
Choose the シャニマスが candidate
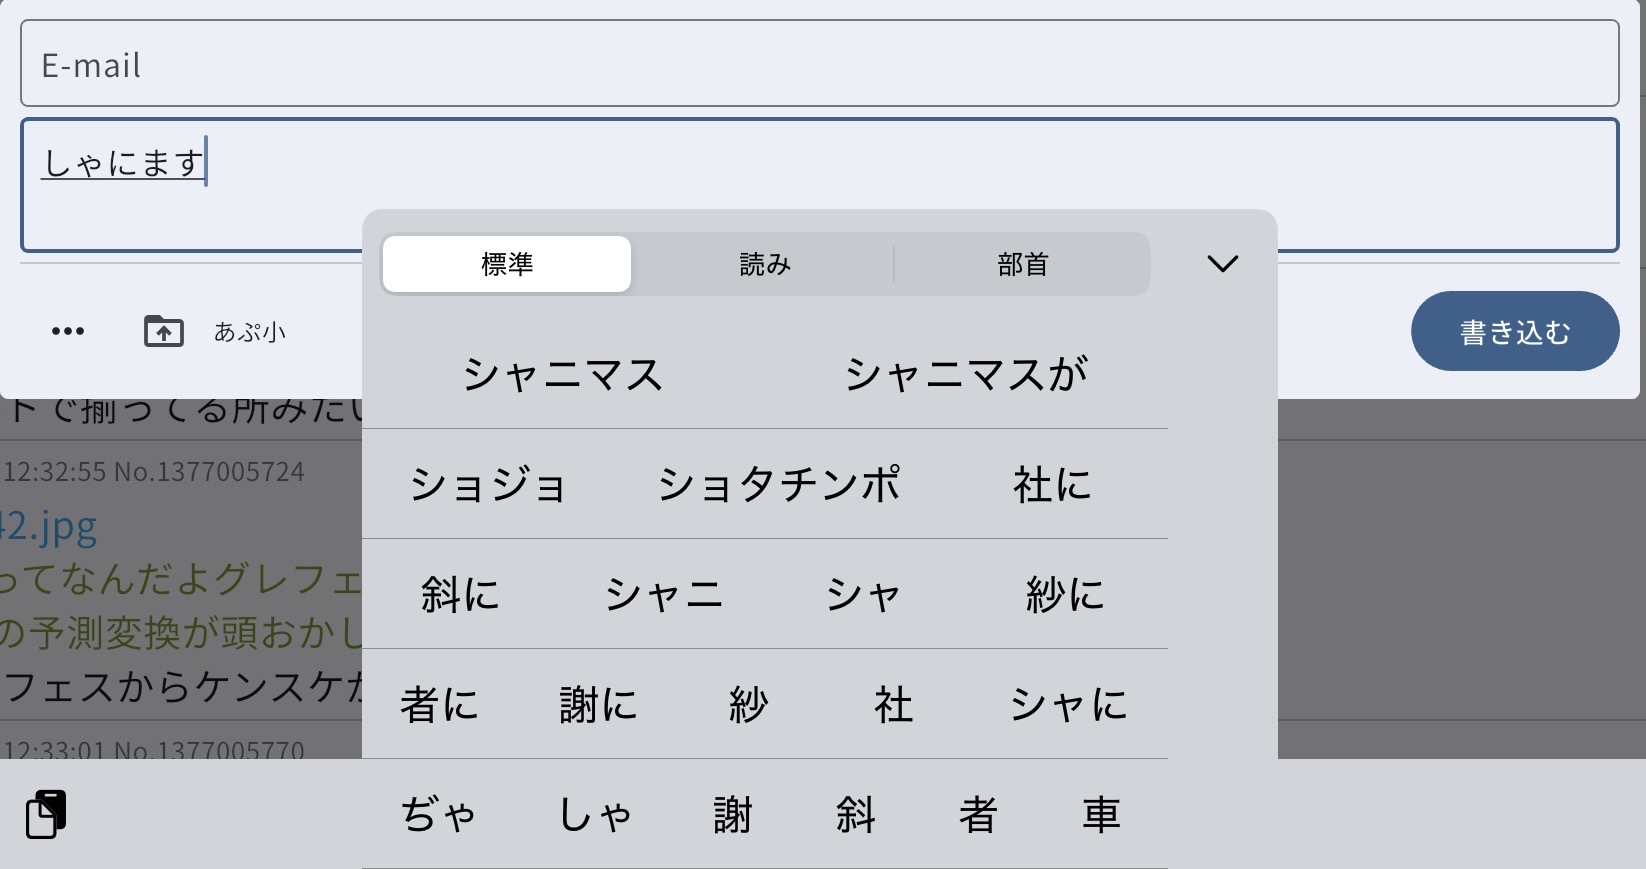click(966, 375)
